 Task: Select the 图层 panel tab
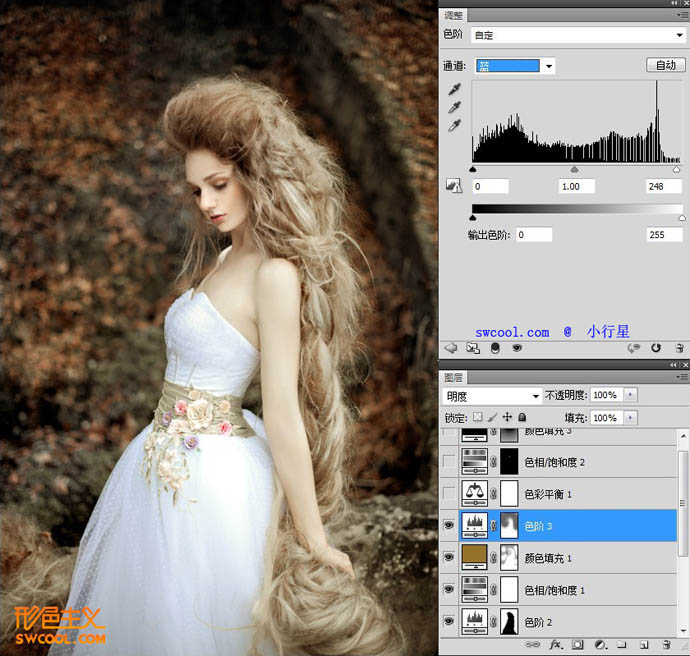tap(452, 378)
